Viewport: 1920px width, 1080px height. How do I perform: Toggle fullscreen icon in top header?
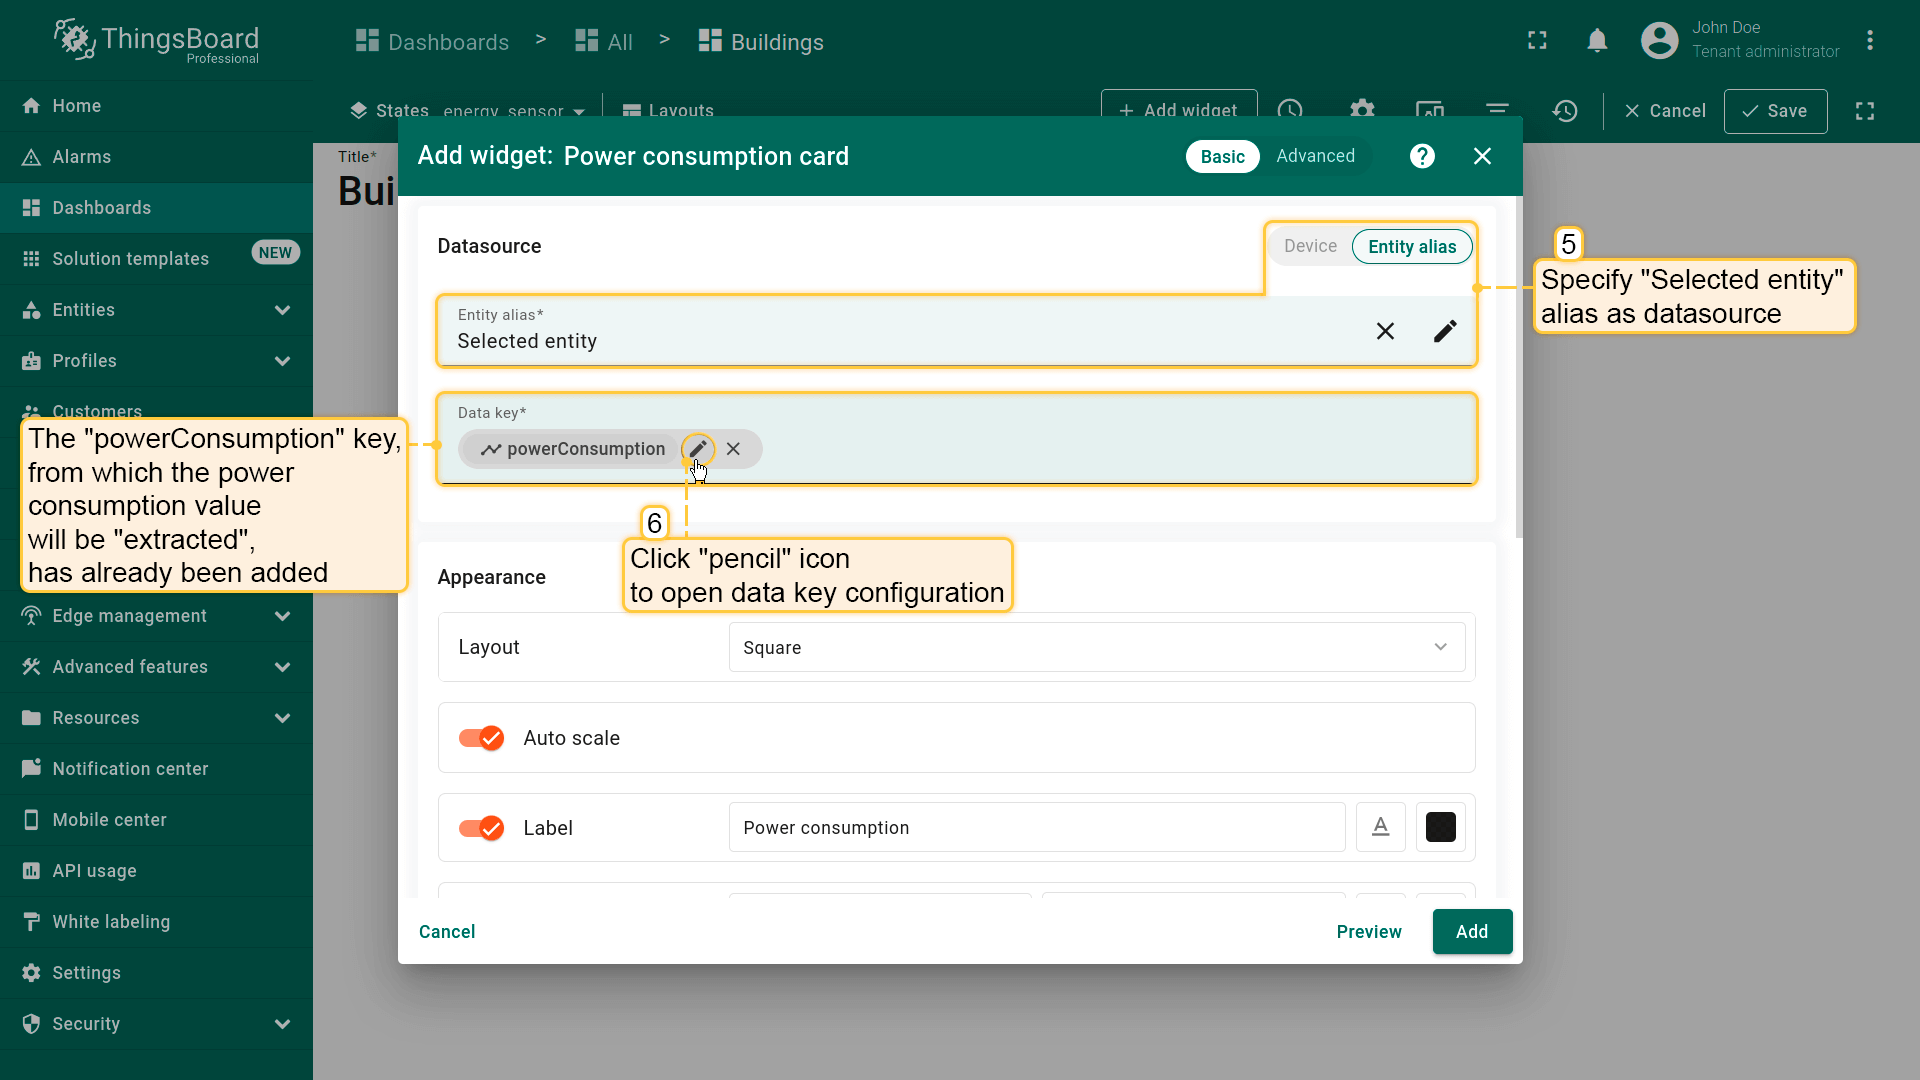[1537, 41]
